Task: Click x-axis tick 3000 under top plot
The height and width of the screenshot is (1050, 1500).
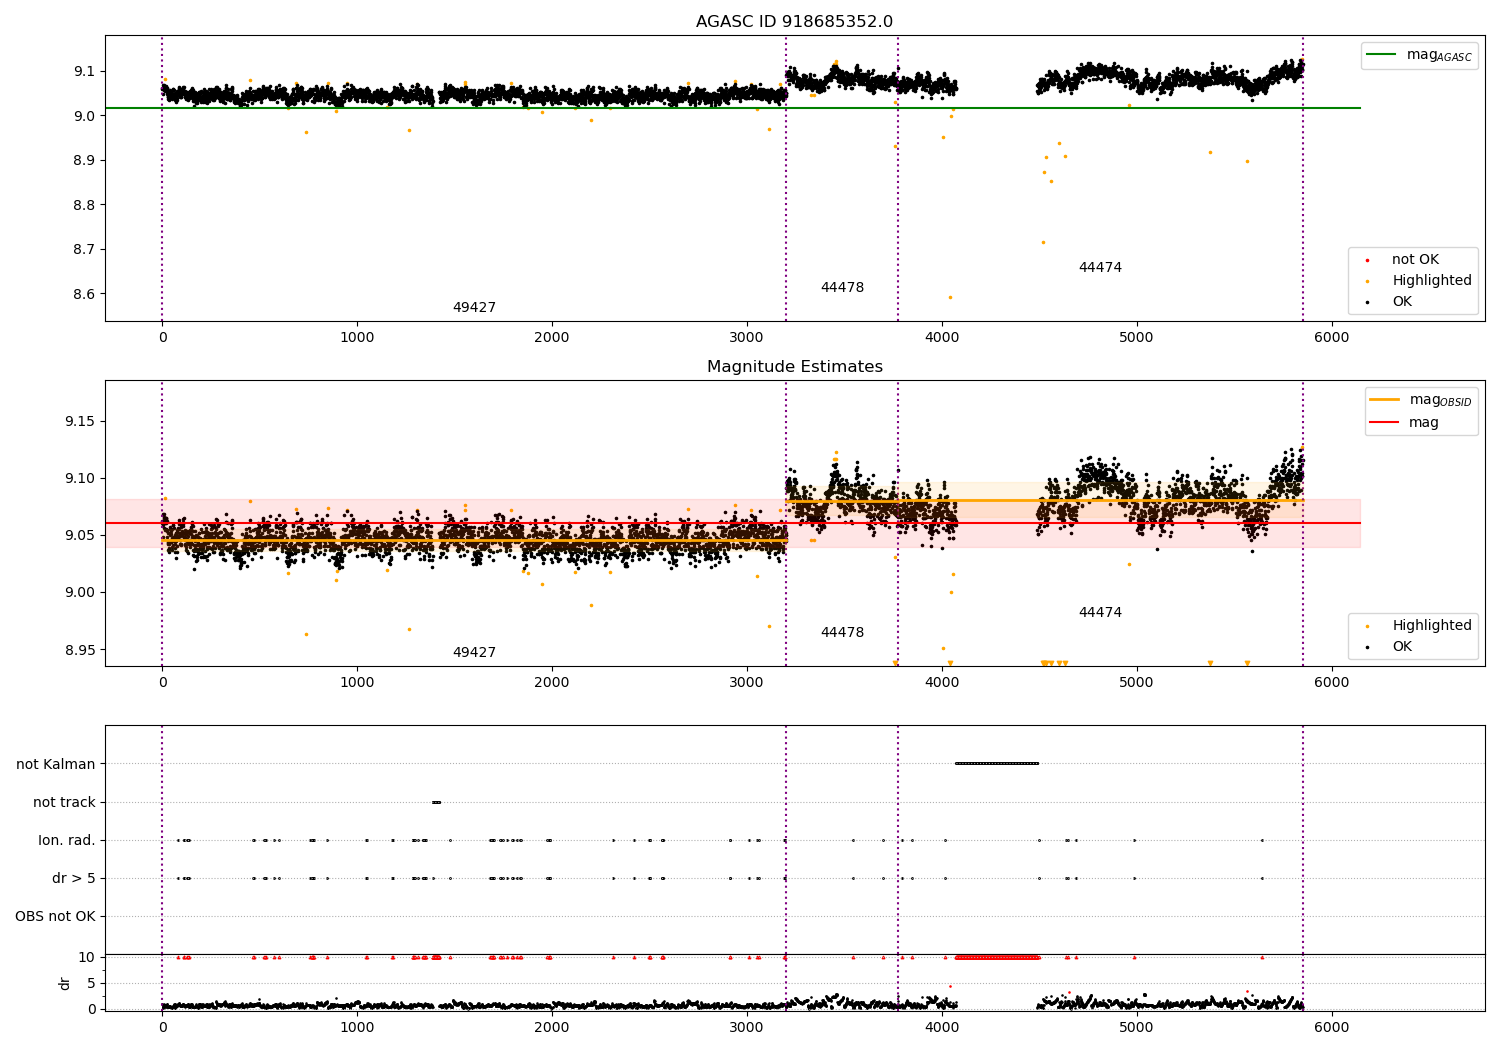Action: (747, 337)
